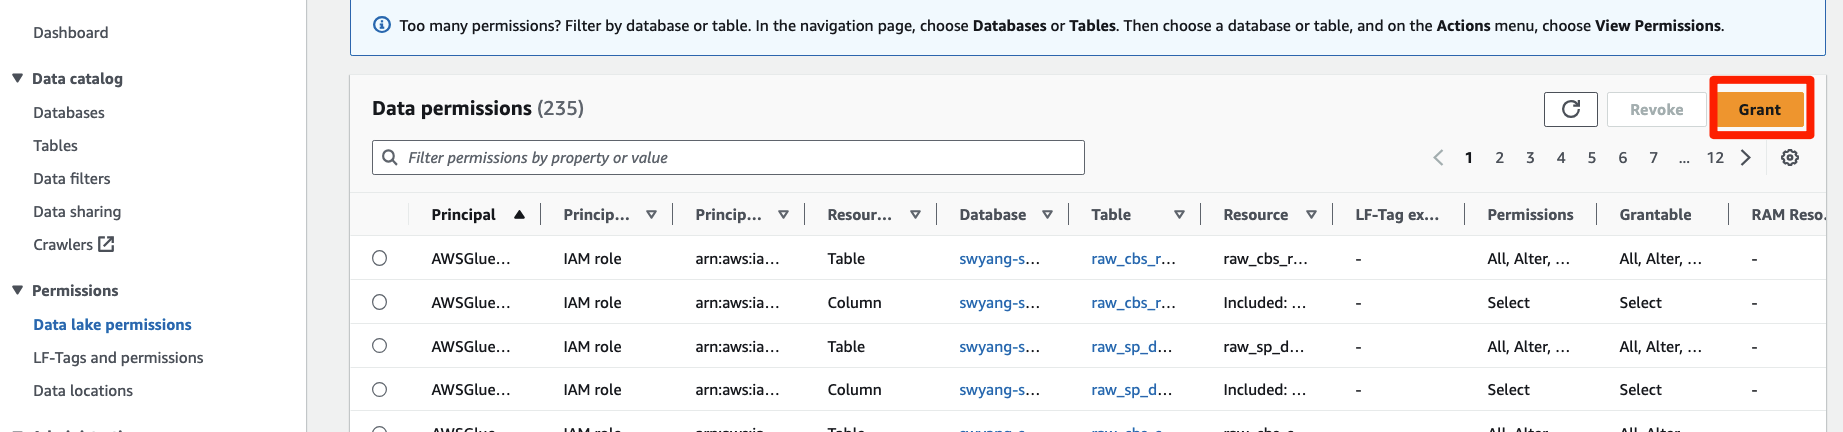1843x432 pixels.
Task: Click 'Included: ...' resource in second row
Action: [x=1264, y=303]
